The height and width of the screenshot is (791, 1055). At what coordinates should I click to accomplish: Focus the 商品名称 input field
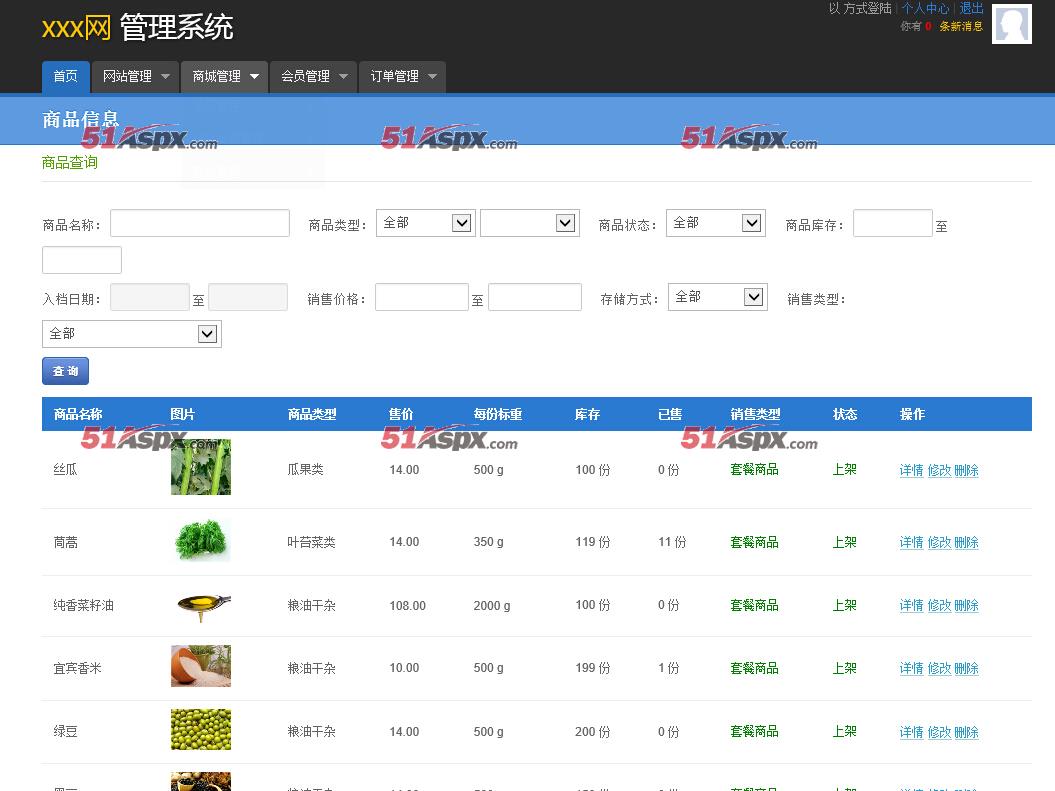coord(200,223)
